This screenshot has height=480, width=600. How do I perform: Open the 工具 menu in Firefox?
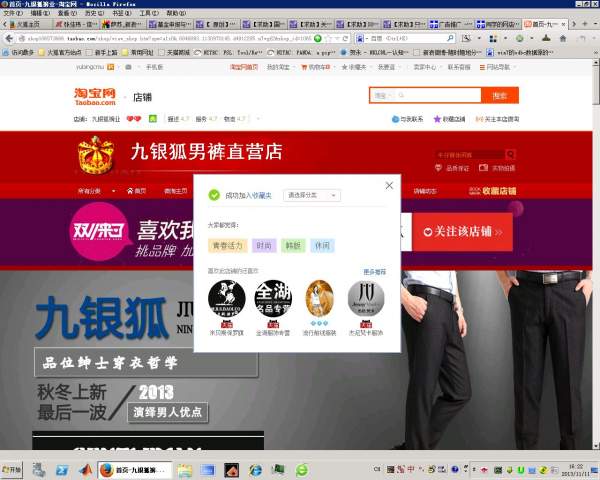(x=149, y=13)
